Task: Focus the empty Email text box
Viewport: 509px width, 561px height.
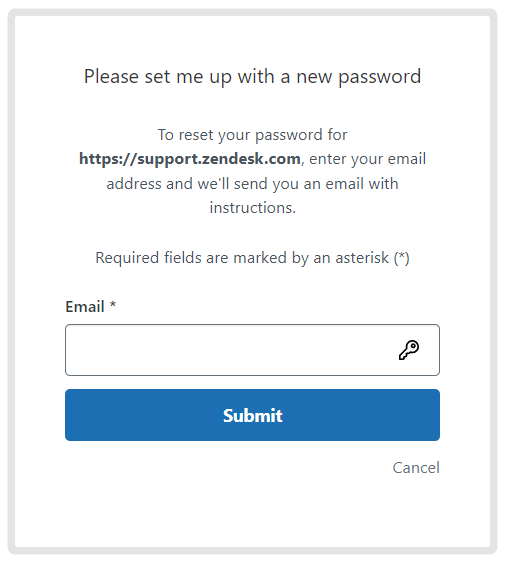Action: (x=252, y=350)
